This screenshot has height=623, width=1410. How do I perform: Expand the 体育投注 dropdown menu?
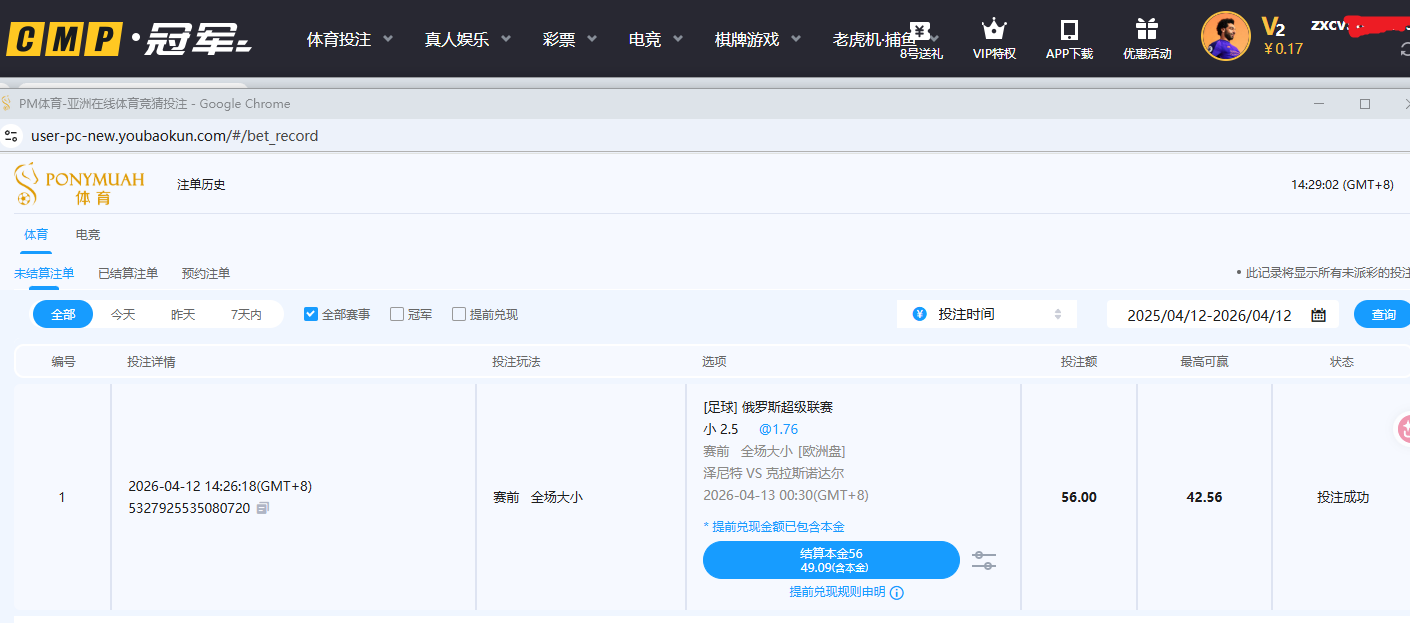point(349,39)
